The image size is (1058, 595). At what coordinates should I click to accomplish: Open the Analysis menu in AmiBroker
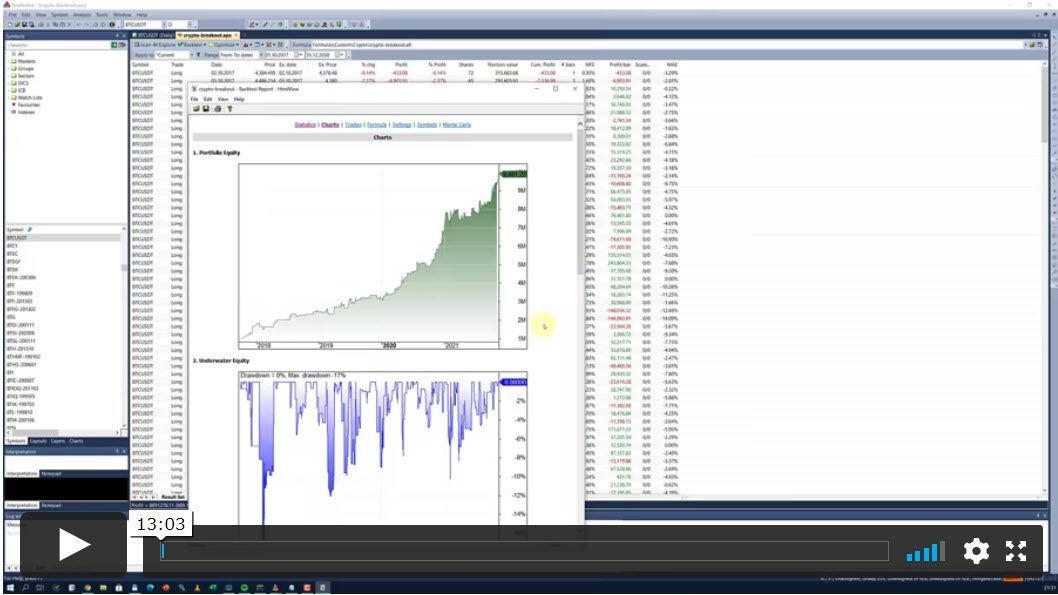tap(82, 14)
